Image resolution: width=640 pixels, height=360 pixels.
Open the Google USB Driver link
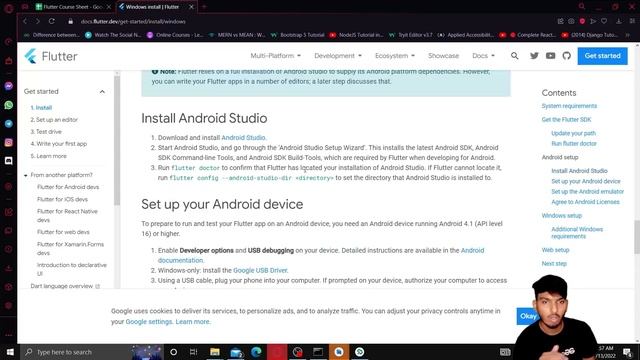260,270
